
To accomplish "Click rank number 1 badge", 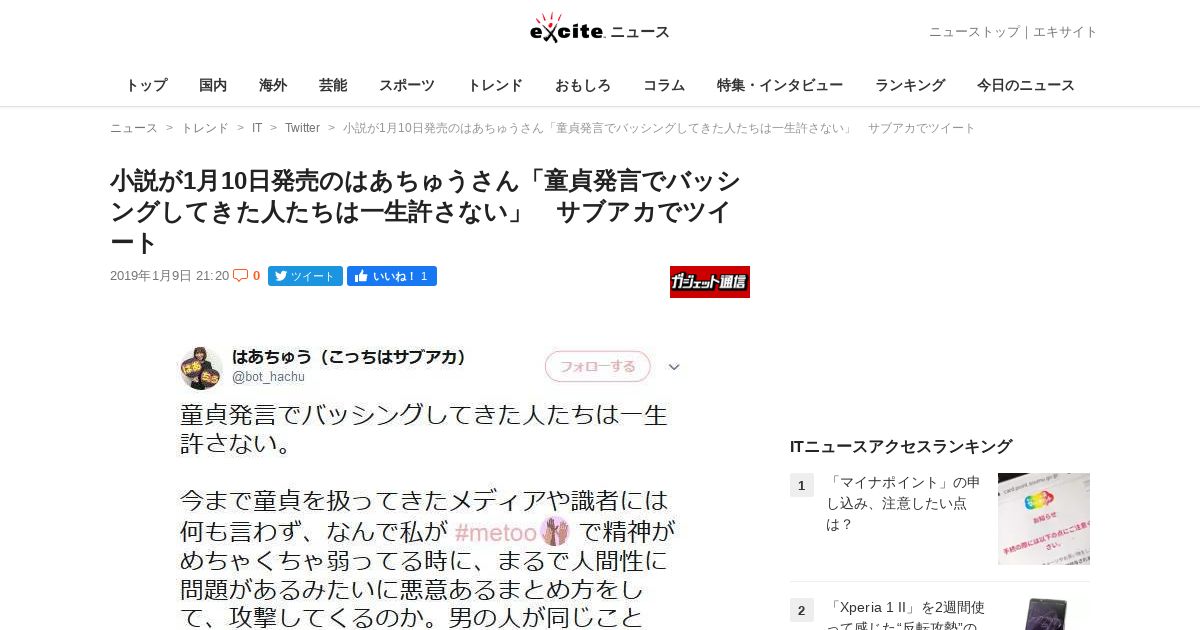I will point(802,485).
